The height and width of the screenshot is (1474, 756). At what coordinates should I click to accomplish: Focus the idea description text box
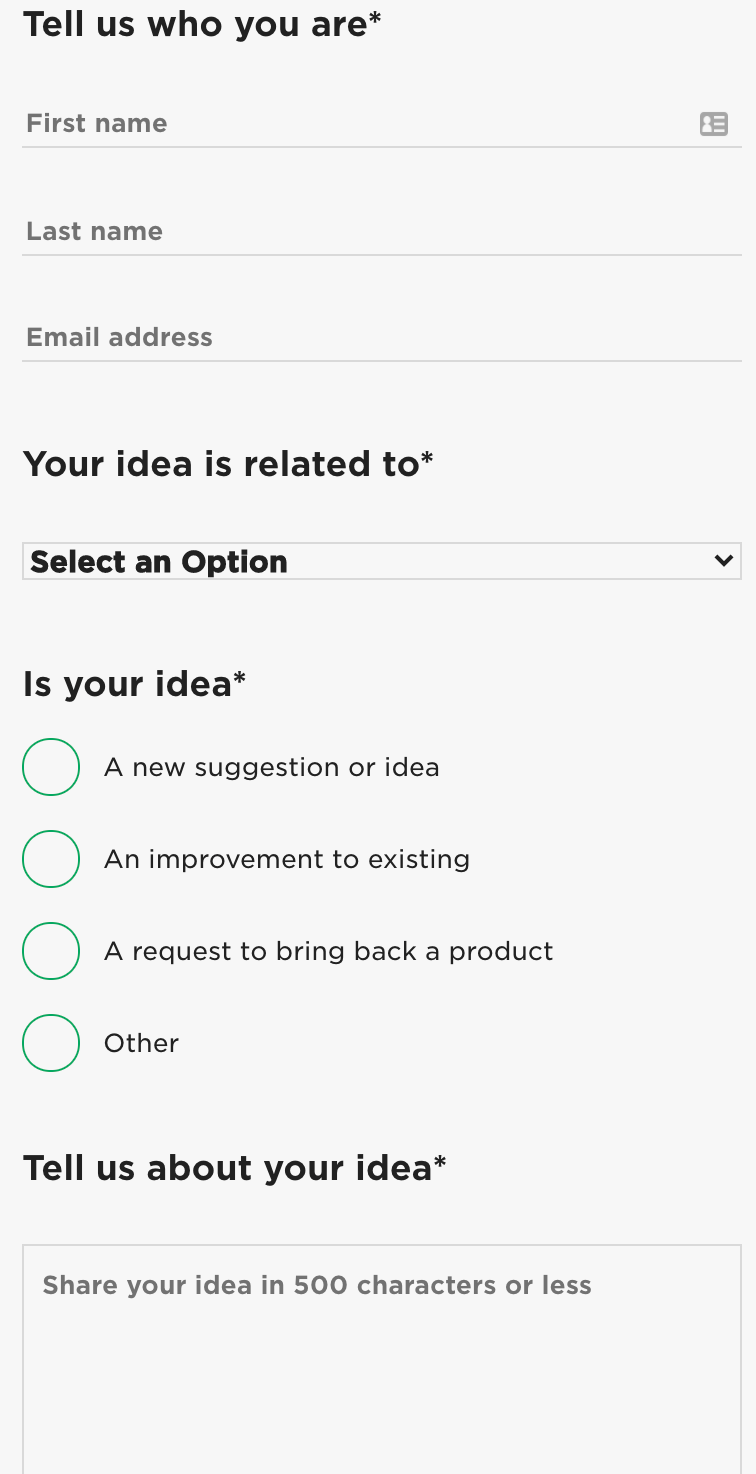click(382, 1360)
